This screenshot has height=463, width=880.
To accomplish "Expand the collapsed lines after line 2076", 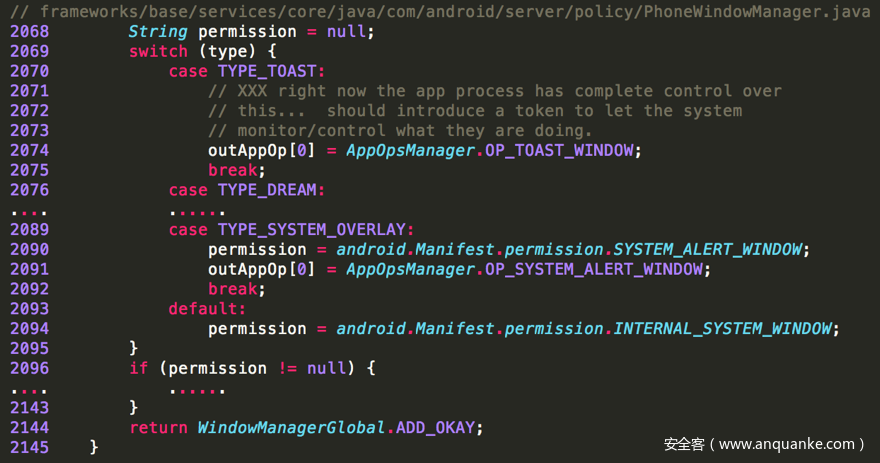I will 29,210.
